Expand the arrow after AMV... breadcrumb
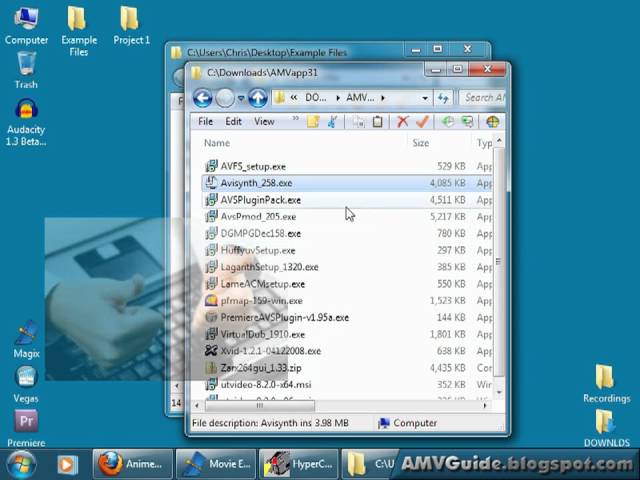The image size is (640, 480). [383, 98]
